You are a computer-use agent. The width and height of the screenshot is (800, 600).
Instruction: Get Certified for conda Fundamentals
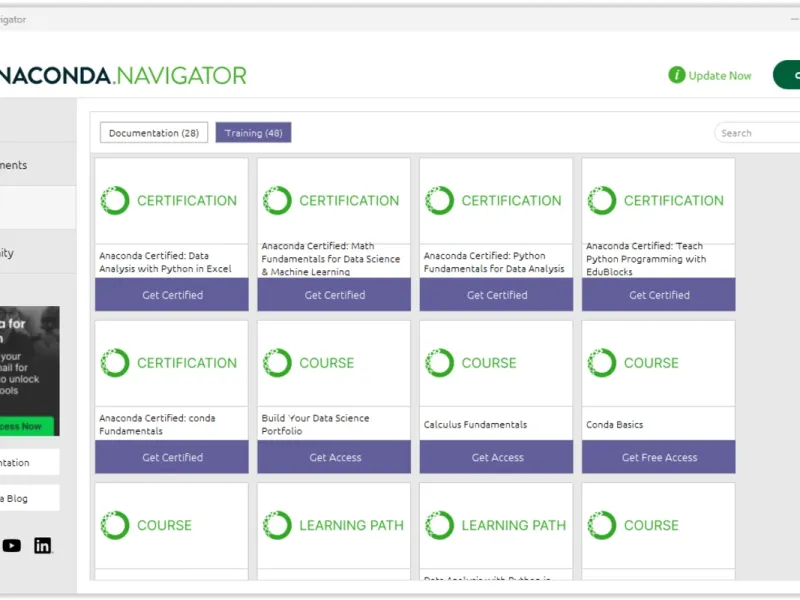tap(171, 457)
